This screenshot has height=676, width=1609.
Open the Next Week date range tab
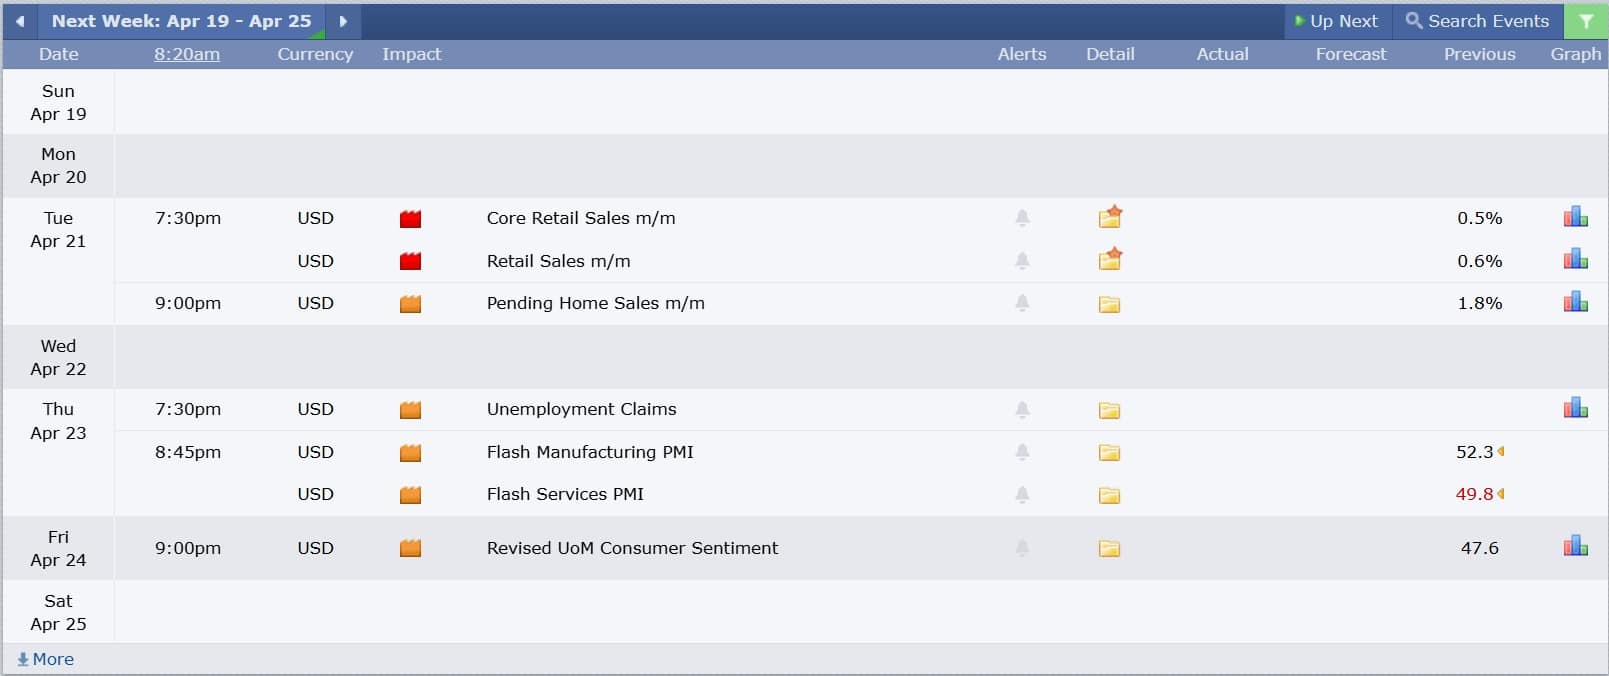tap(181, 21)
